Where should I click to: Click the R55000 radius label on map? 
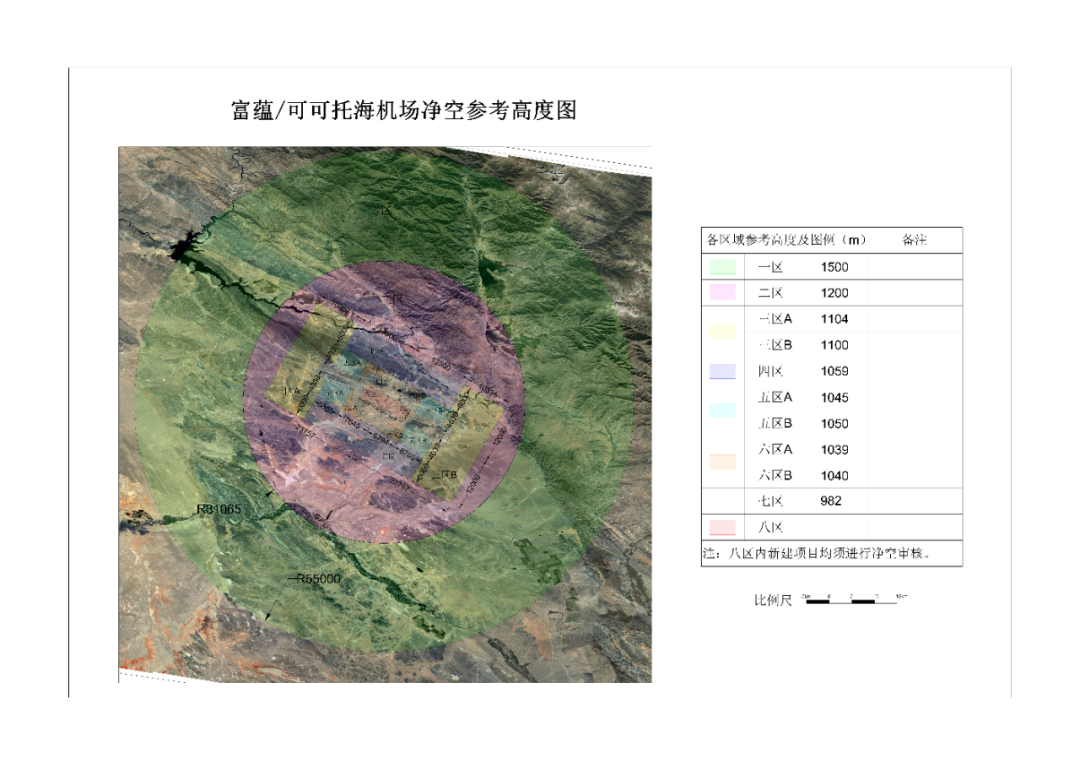pyautogui.click(x=316, y=579)
